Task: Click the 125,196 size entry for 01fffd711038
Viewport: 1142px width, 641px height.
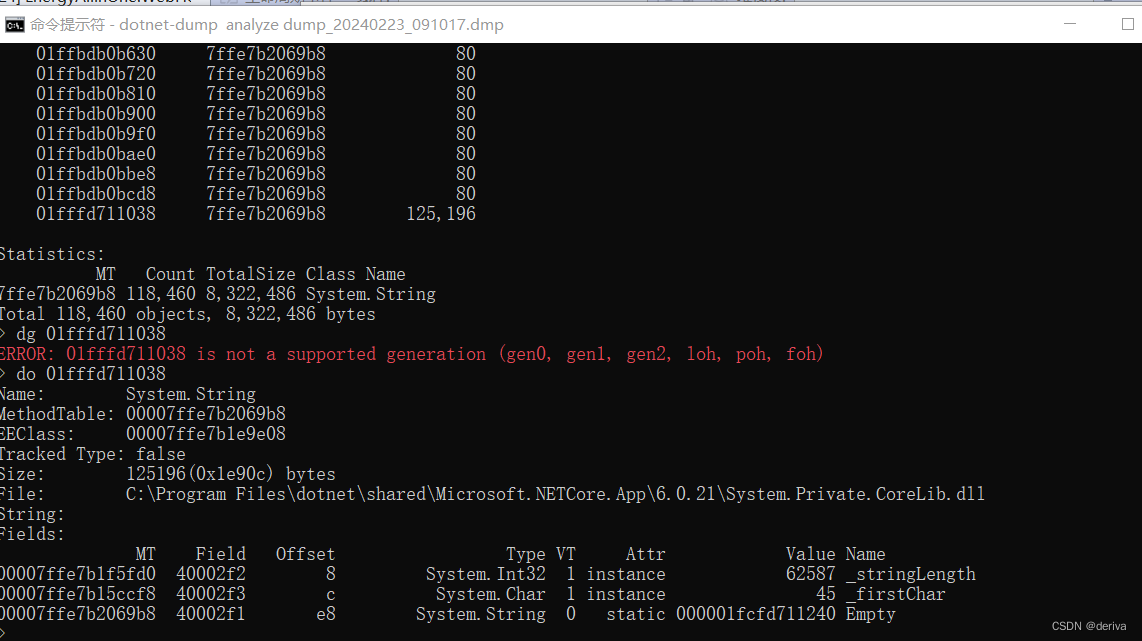Action: pyautogui.click(x=440, y=213)
